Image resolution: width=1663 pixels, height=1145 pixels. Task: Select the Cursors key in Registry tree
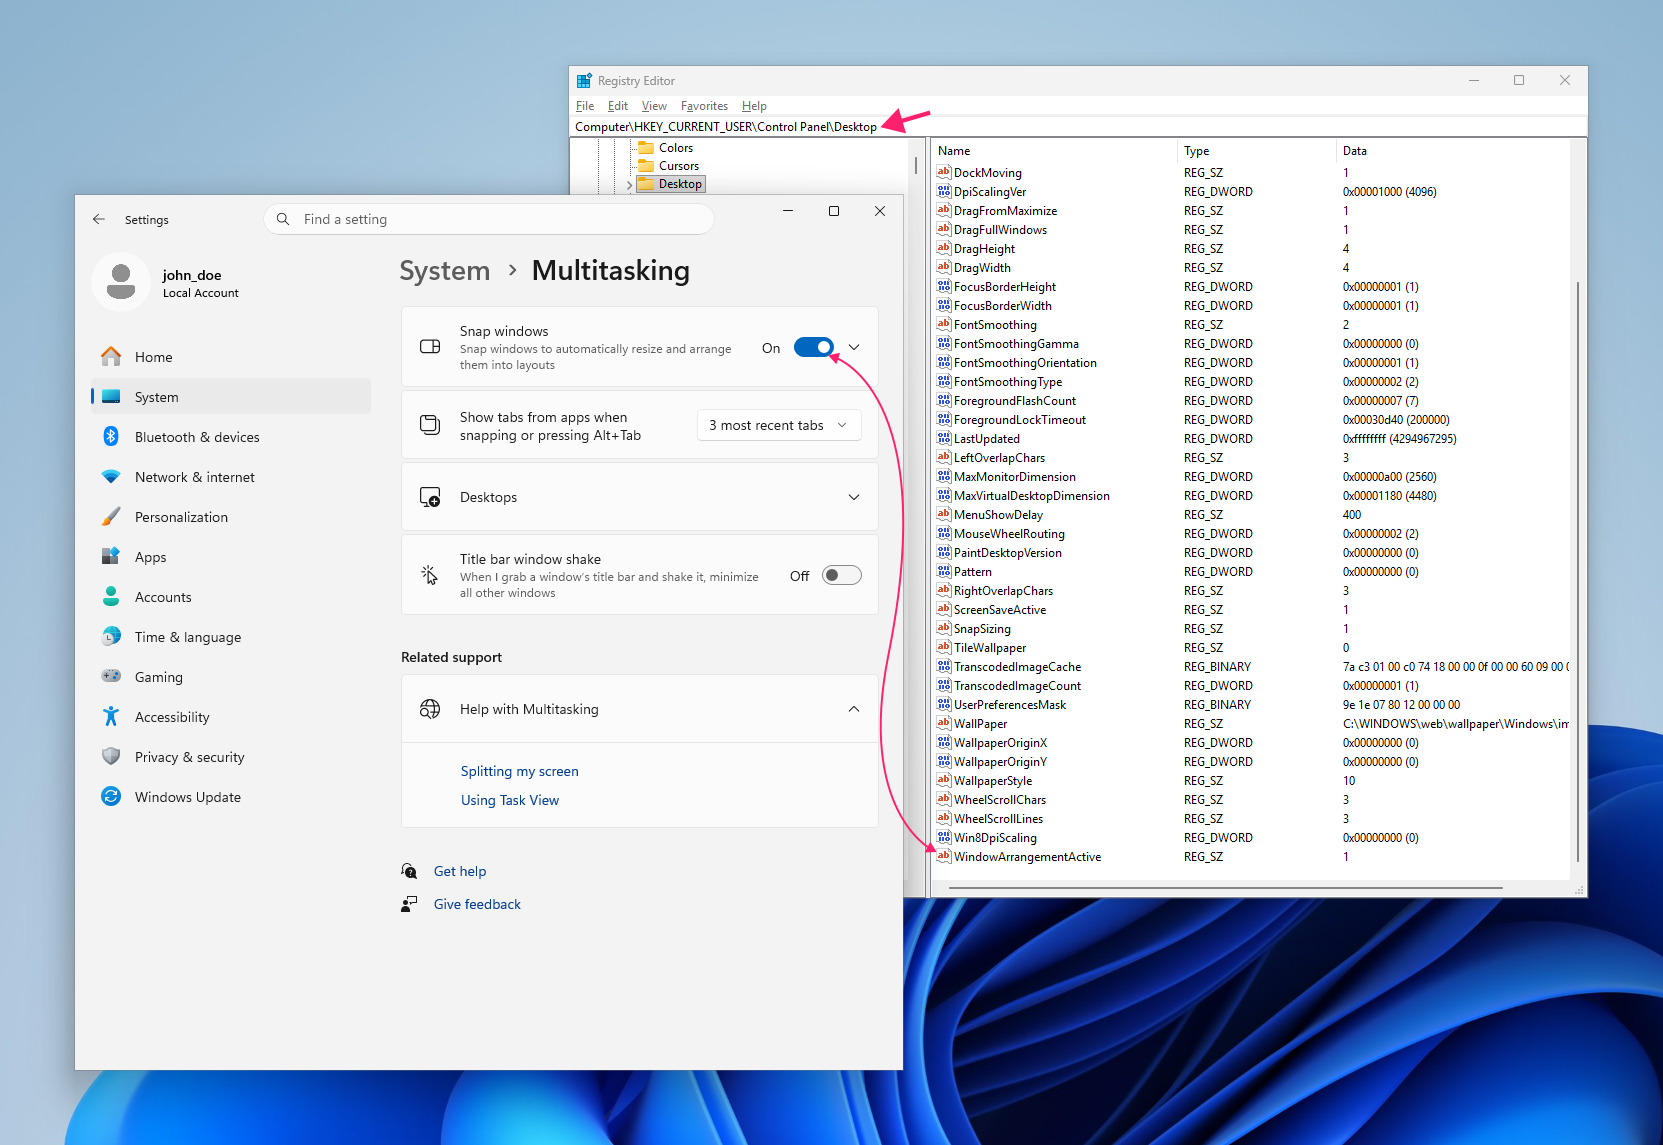tap(679, 166)
